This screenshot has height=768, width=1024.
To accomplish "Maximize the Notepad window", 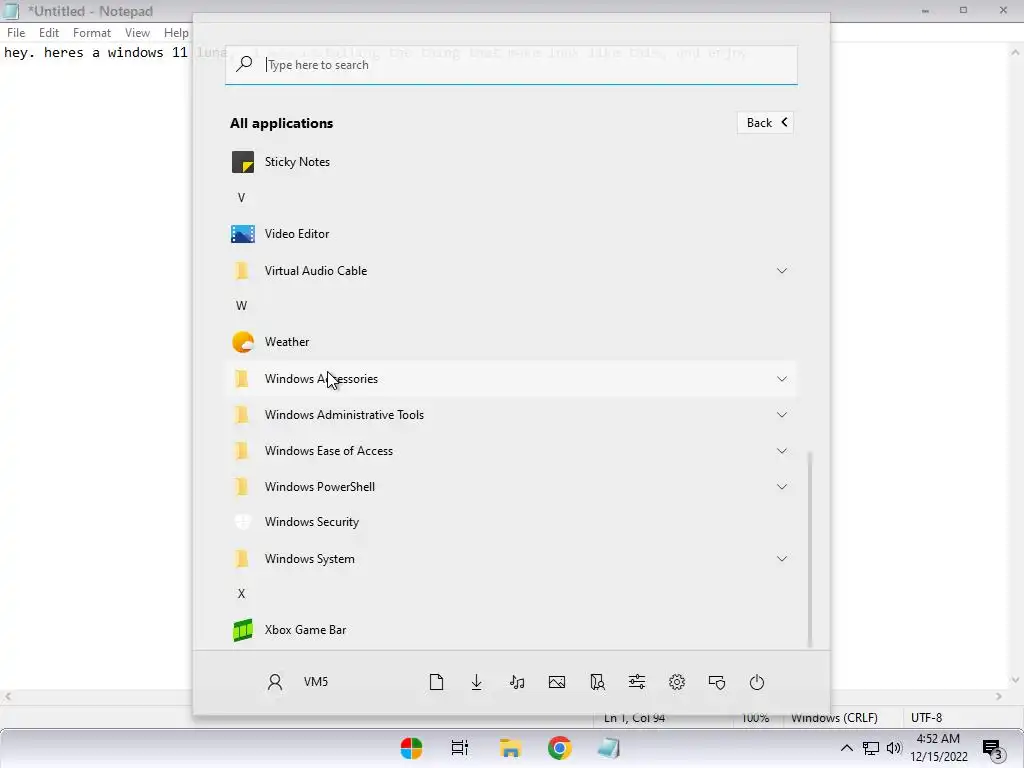I will [963, 10].
